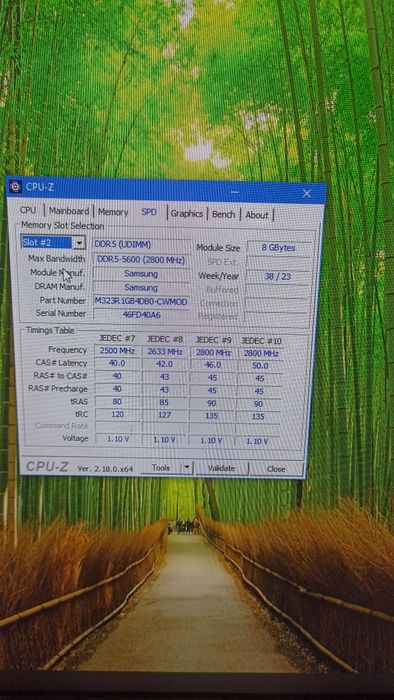Click the CAS# Latency 42.0 cell
394x700 pixels.
pos(165,364)
